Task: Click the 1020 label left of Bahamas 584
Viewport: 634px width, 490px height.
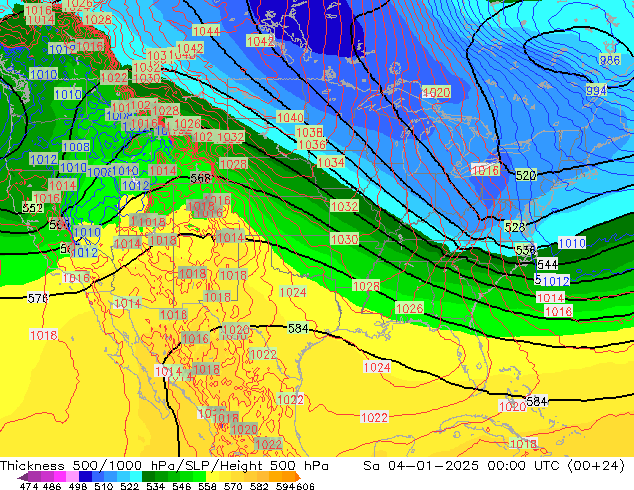Action: point(512,406)
